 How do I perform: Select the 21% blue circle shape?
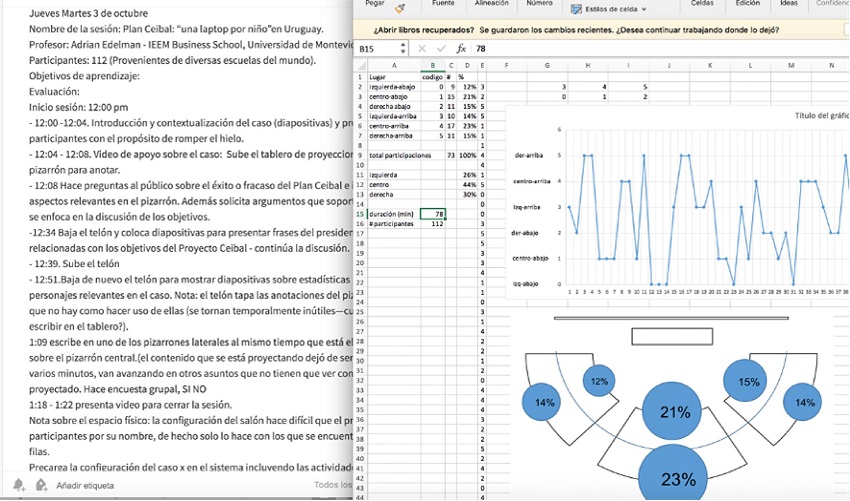pyautogui.click(x=674, y=412)
